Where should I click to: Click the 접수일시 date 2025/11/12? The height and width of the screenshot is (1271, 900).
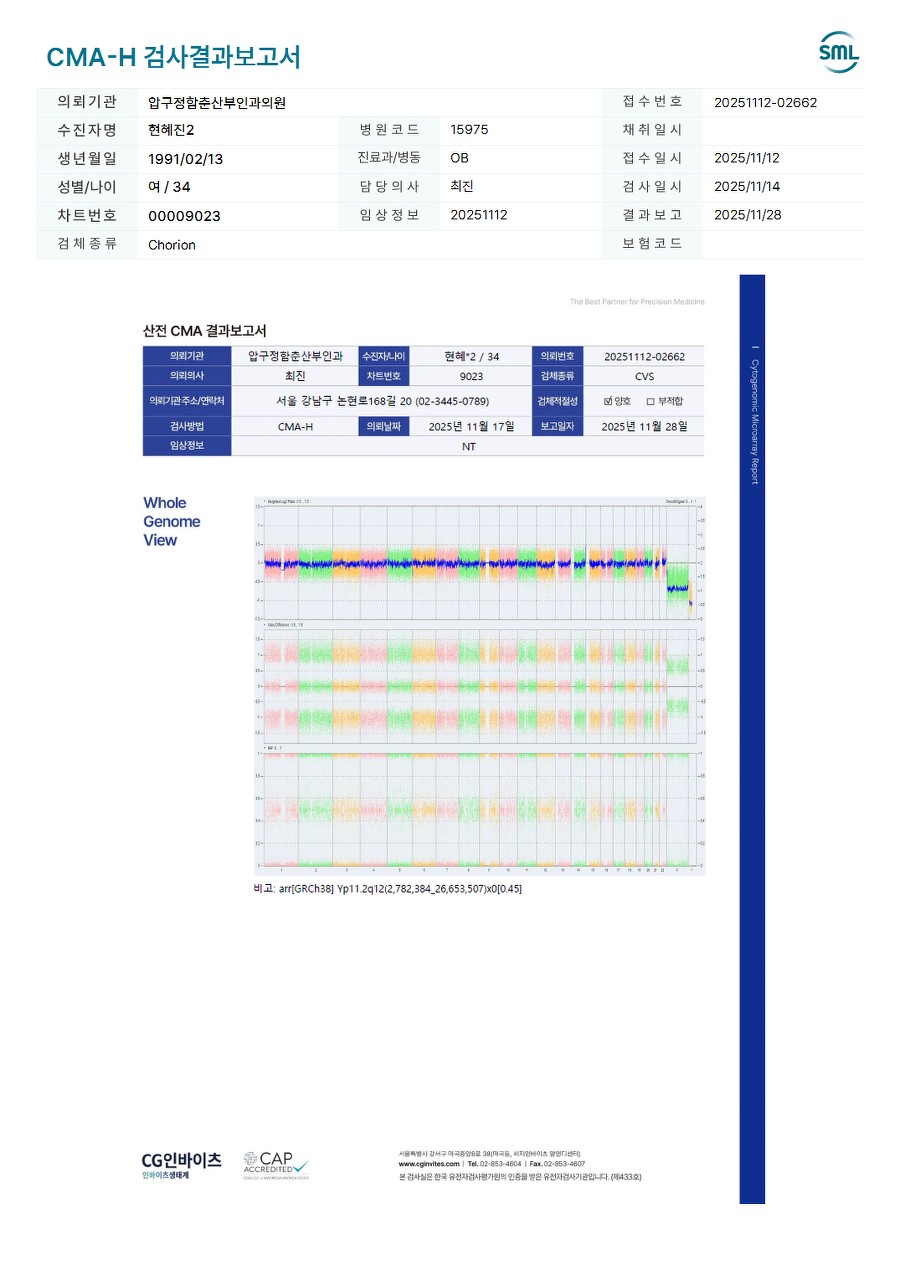tap(747, 158)
